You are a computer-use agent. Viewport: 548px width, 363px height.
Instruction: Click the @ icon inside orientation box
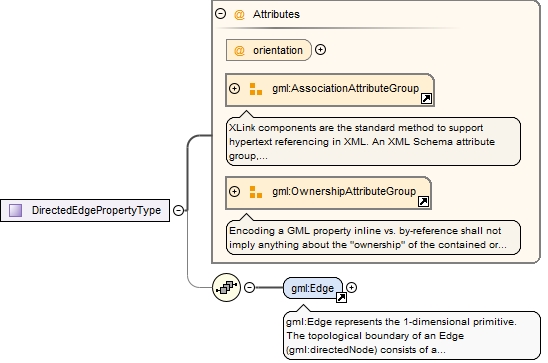click(x=239, y=51)
